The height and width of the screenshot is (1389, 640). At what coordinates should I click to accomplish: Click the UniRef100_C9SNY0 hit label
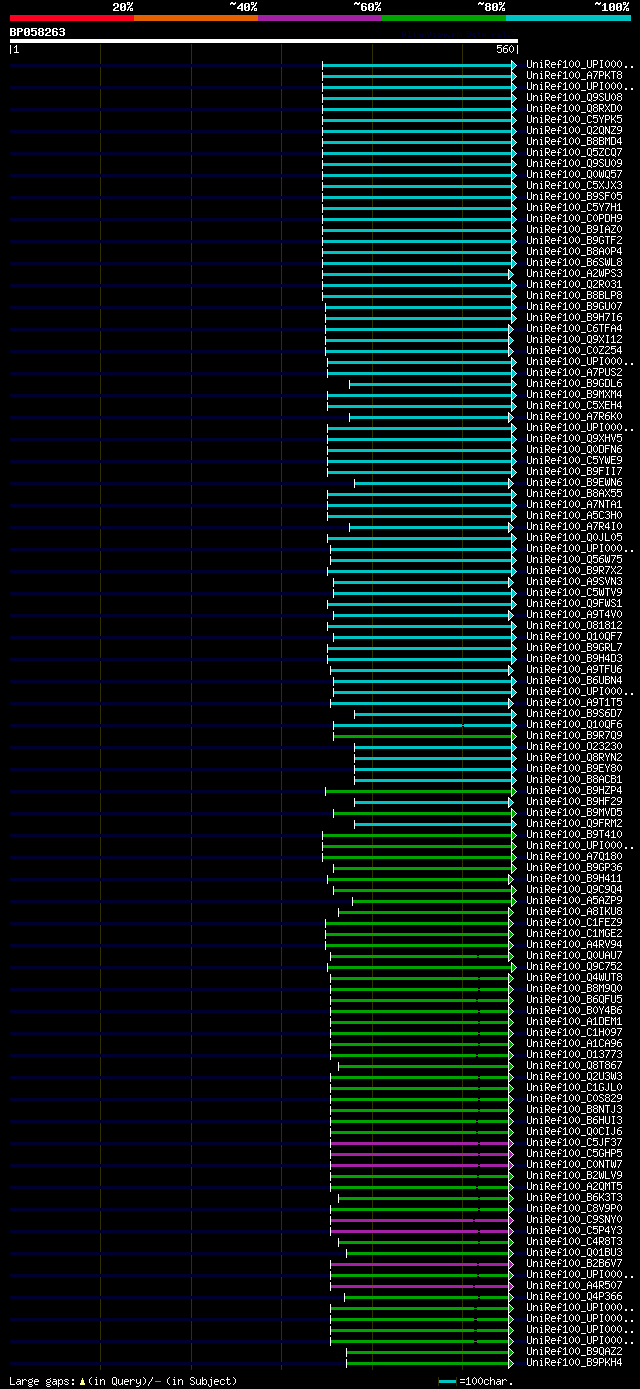click(x=574, y=1219)
